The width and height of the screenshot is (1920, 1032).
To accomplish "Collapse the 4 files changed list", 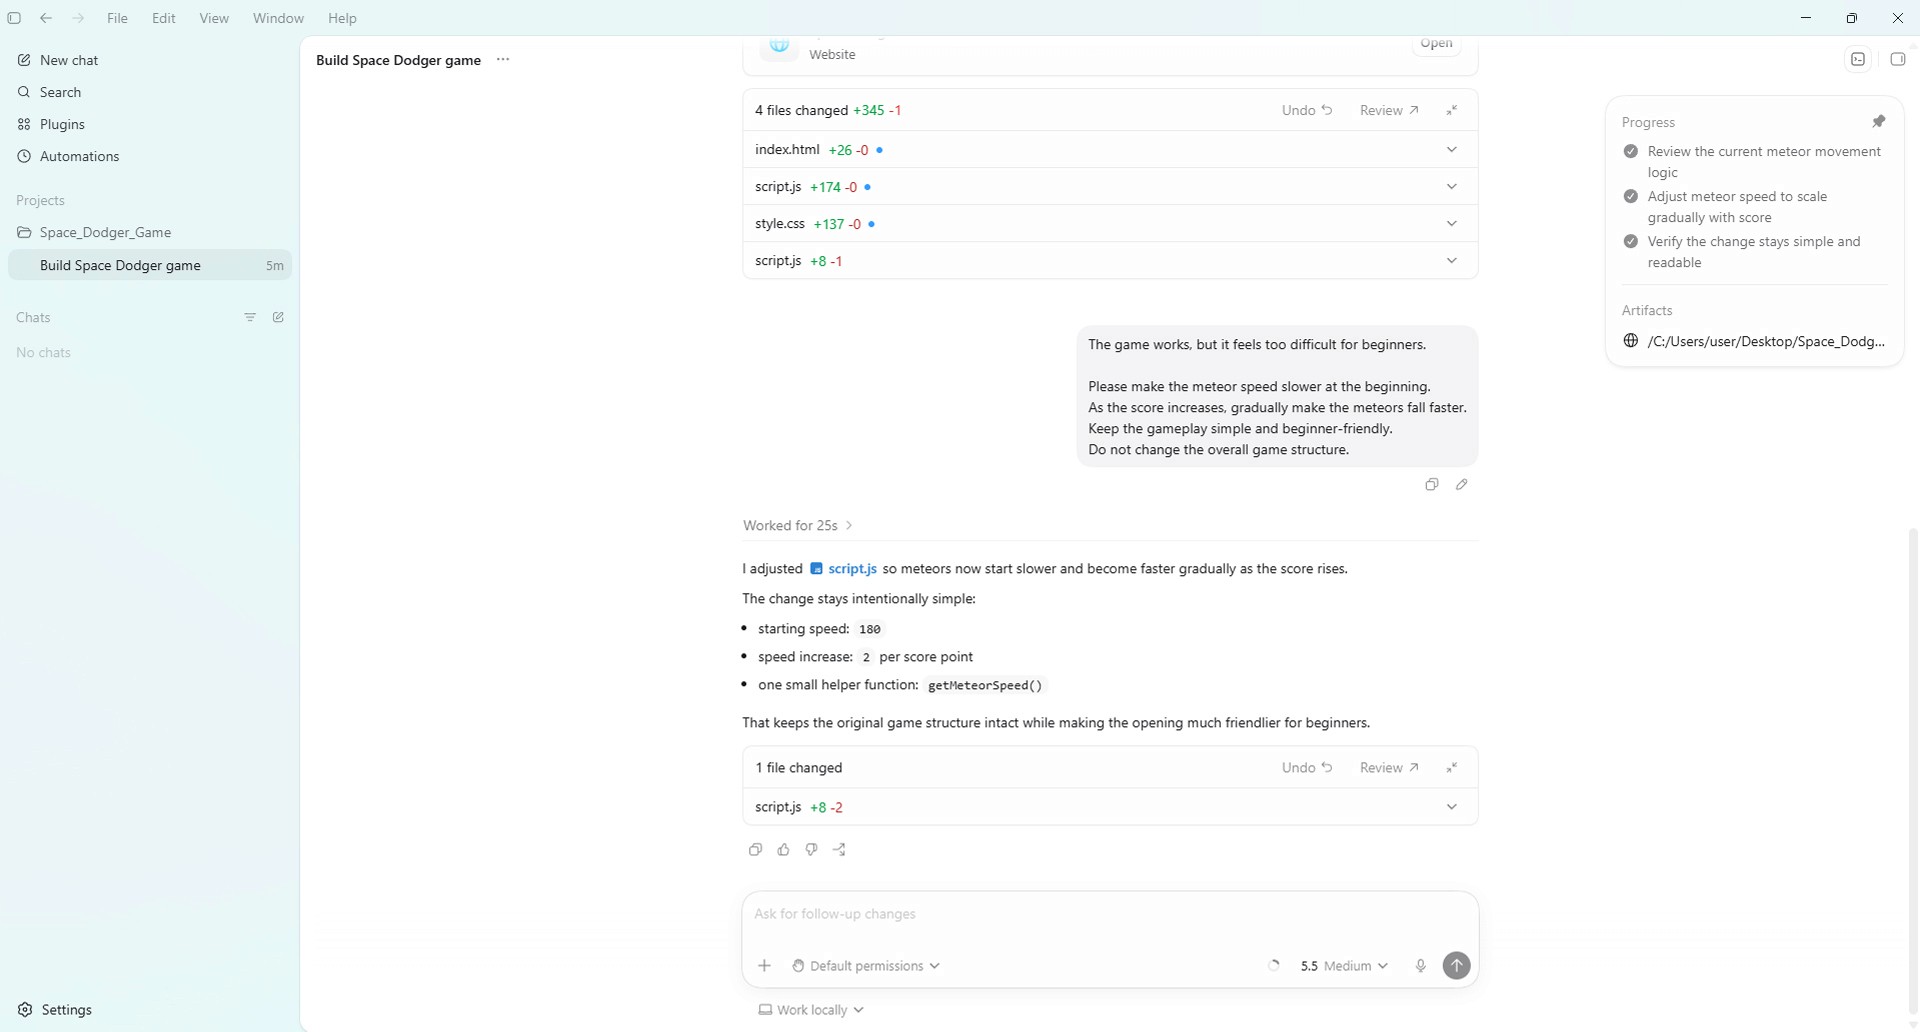I will [x=1452, y=110].
